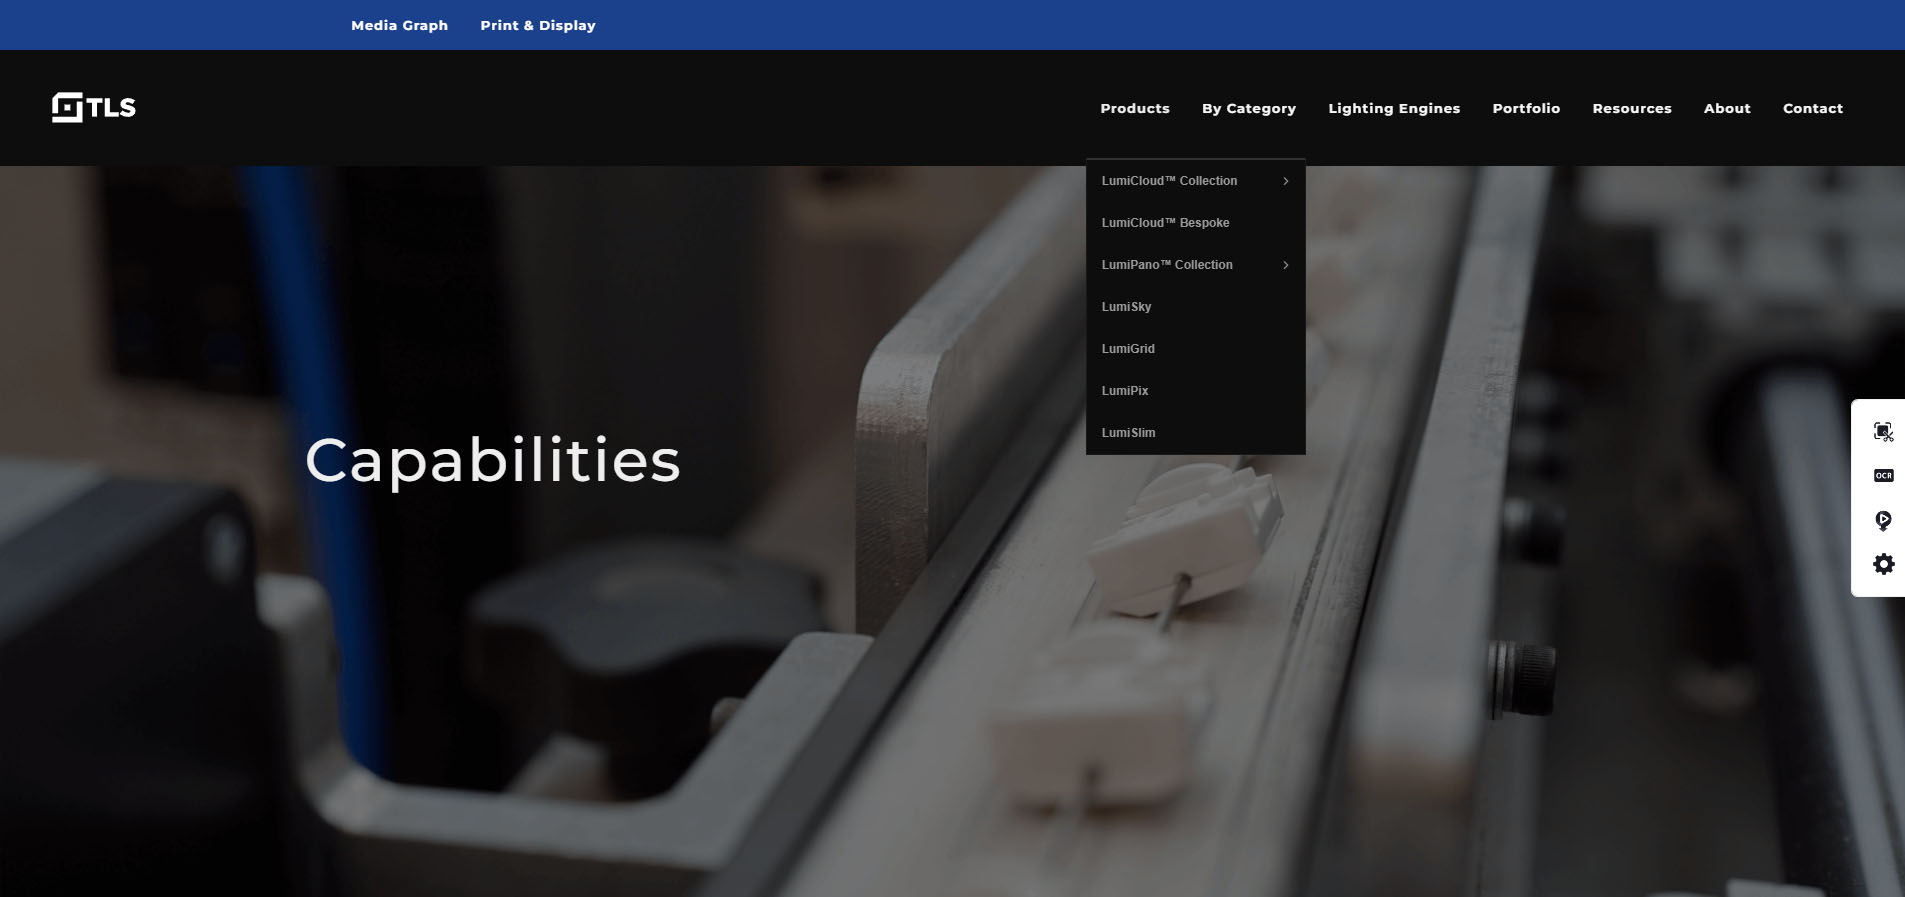Click the TLS logo
Image resolution: width=1905 pixels, height=897 pixels.
click(x=94, y=107)
